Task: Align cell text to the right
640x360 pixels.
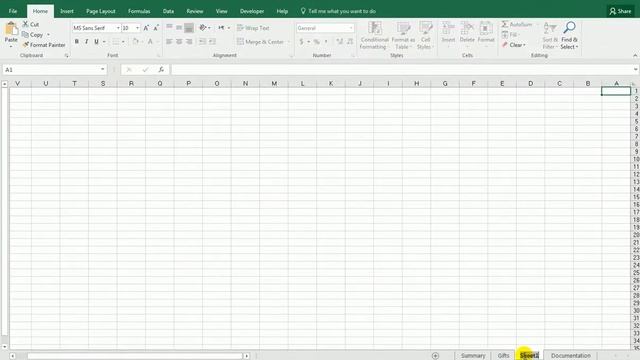Action: click(189, 41)
